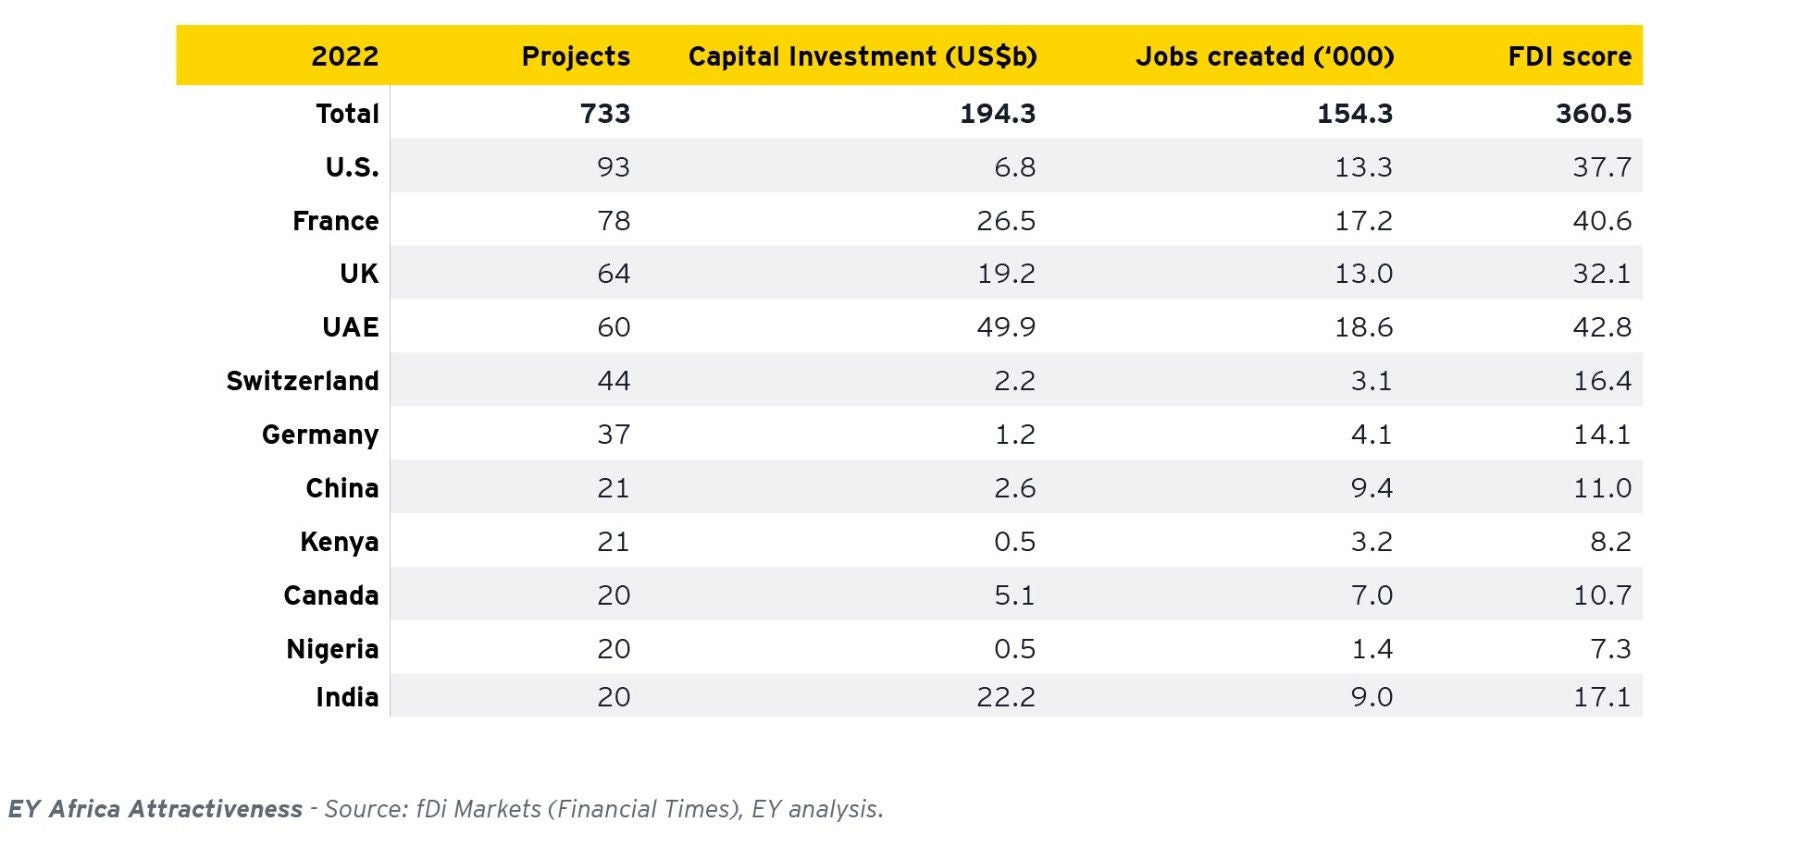Select the FDI score column header
1800x846 pixels.
pyautogui.click(x=1569, y=56)
